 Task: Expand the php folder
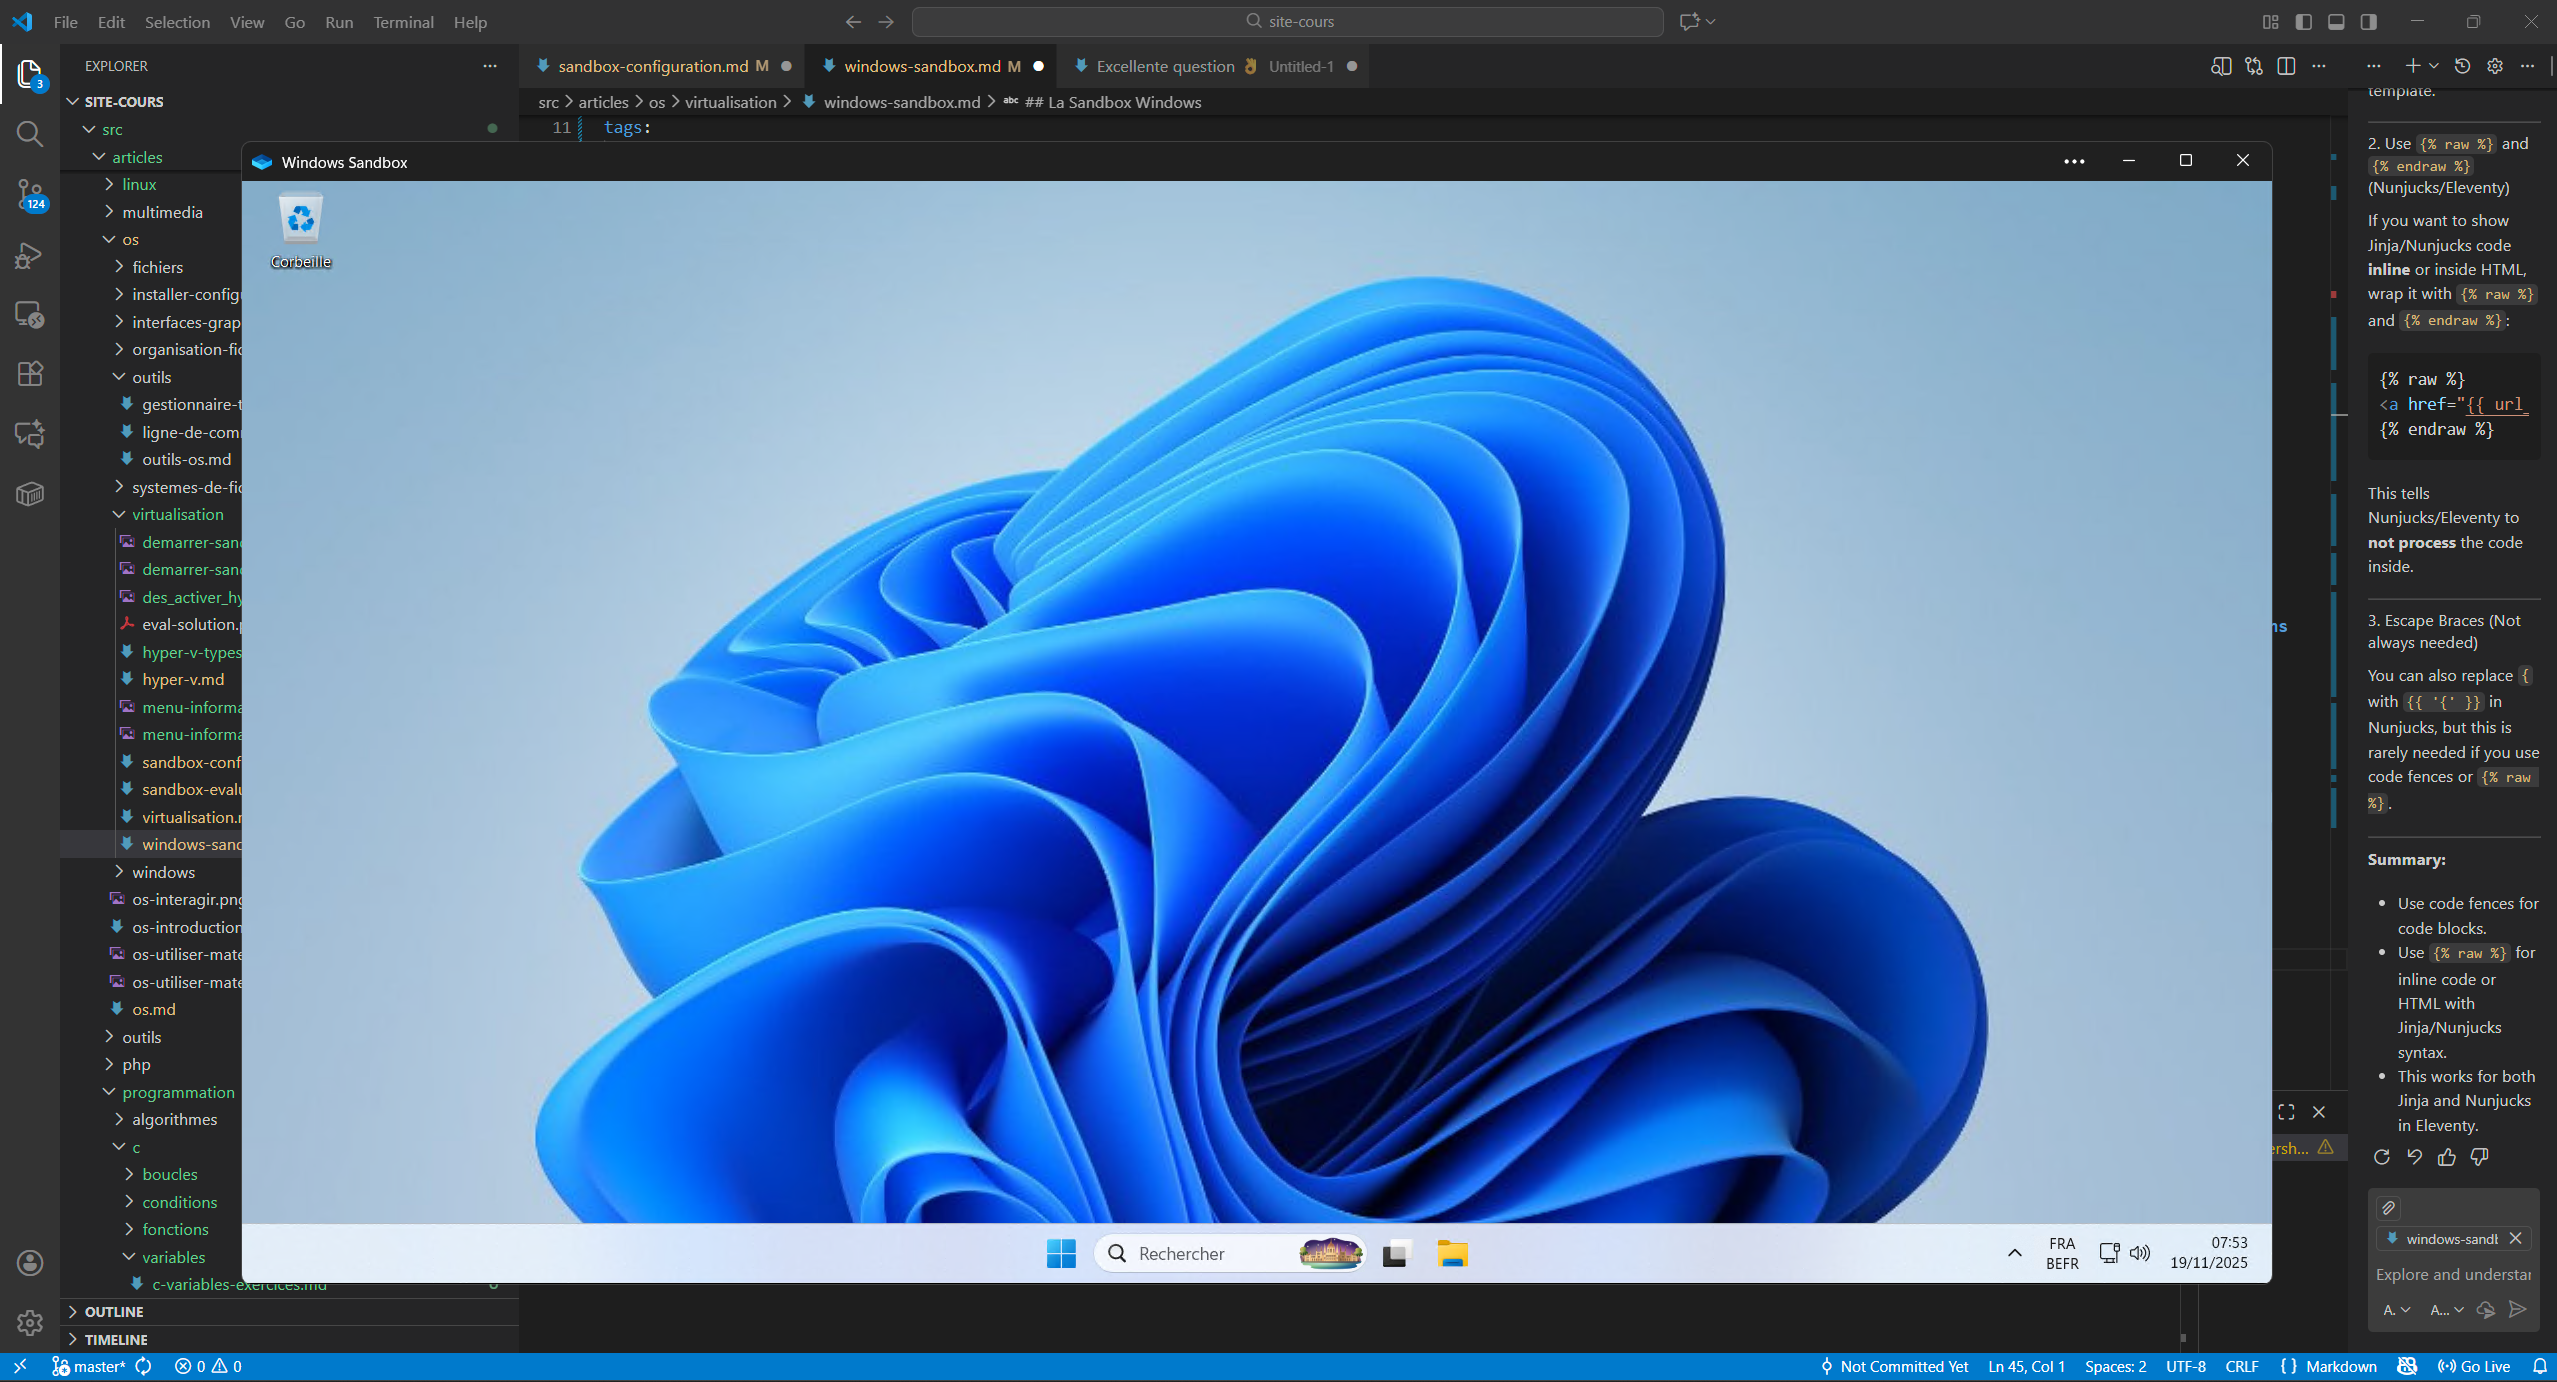[136, 1065]
